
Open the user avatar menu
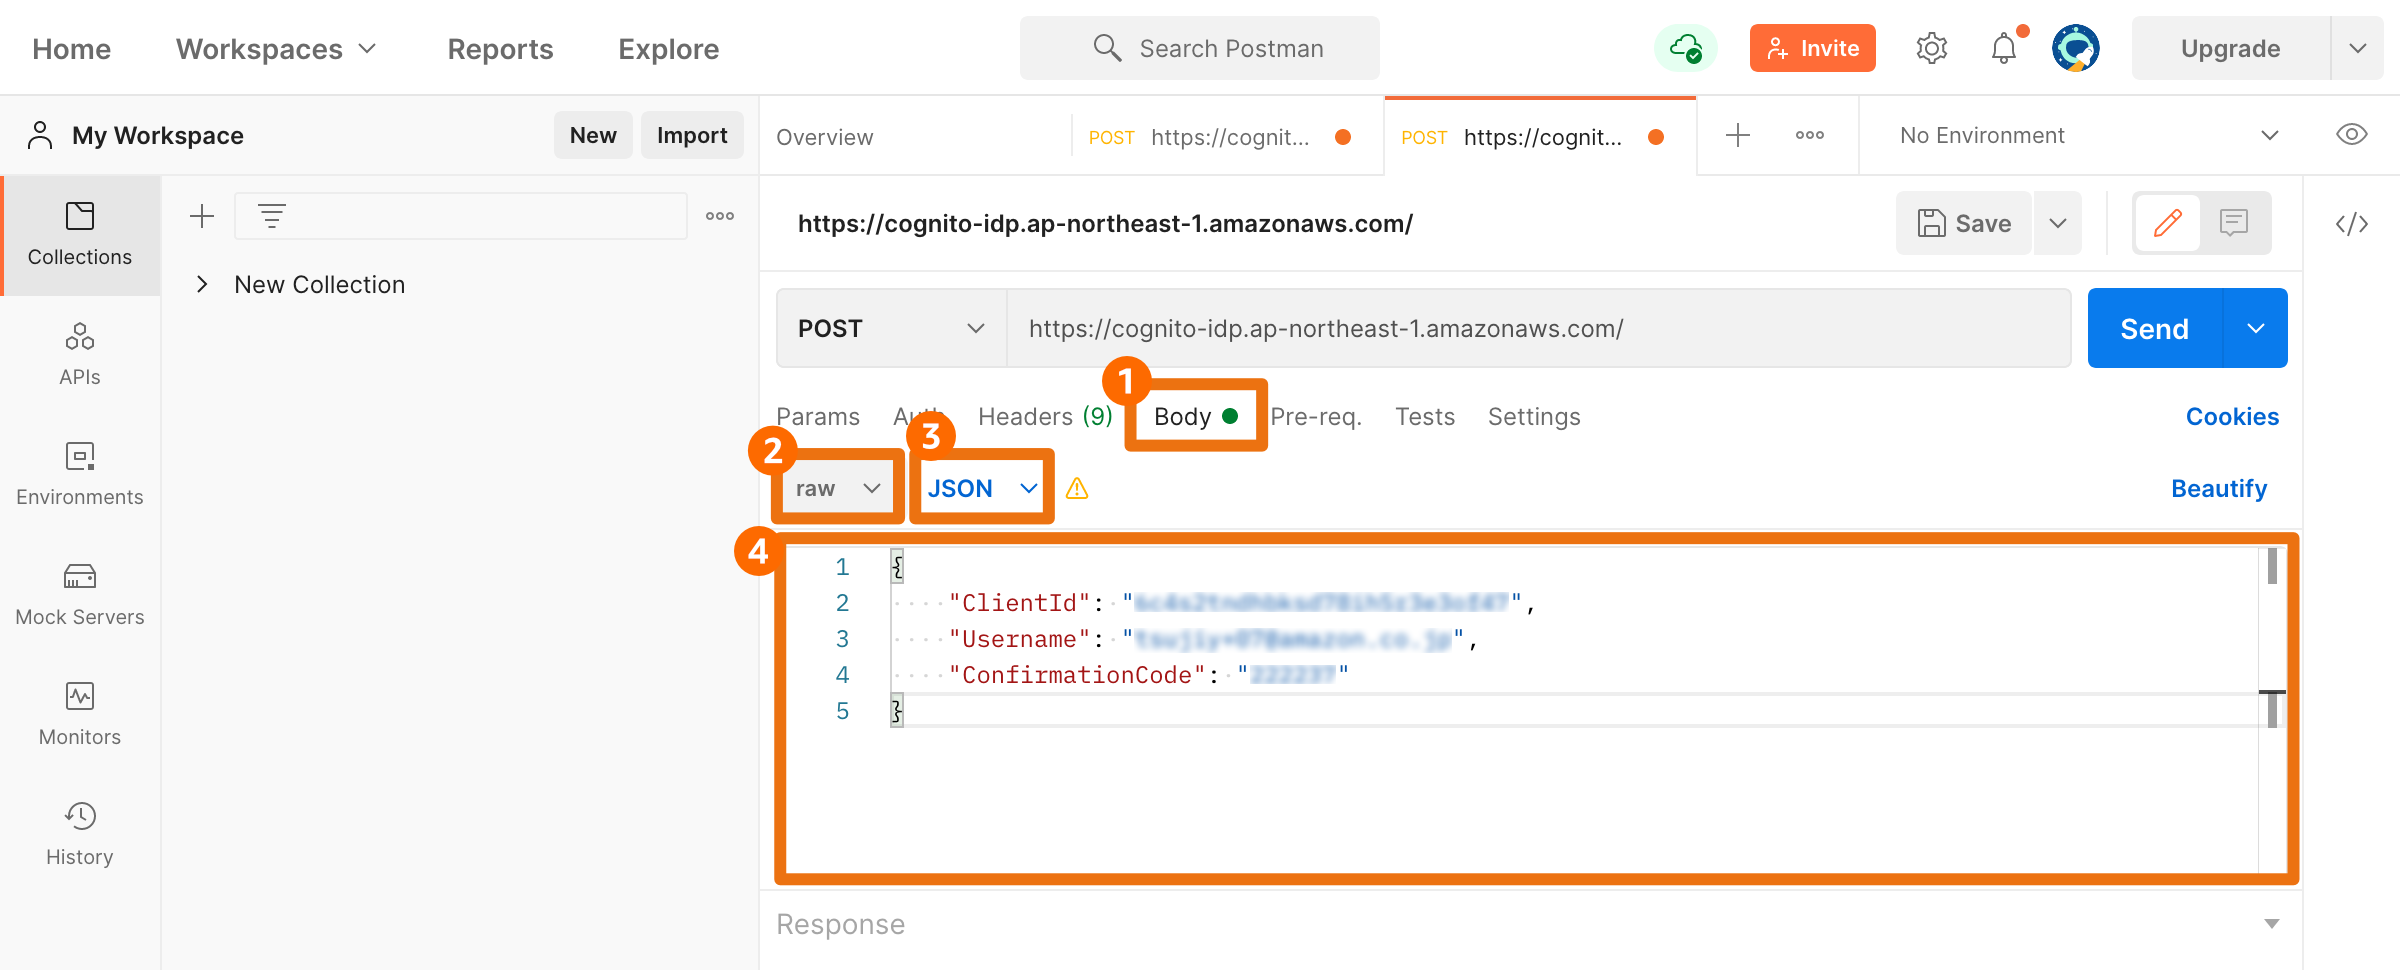point(2076,48)
